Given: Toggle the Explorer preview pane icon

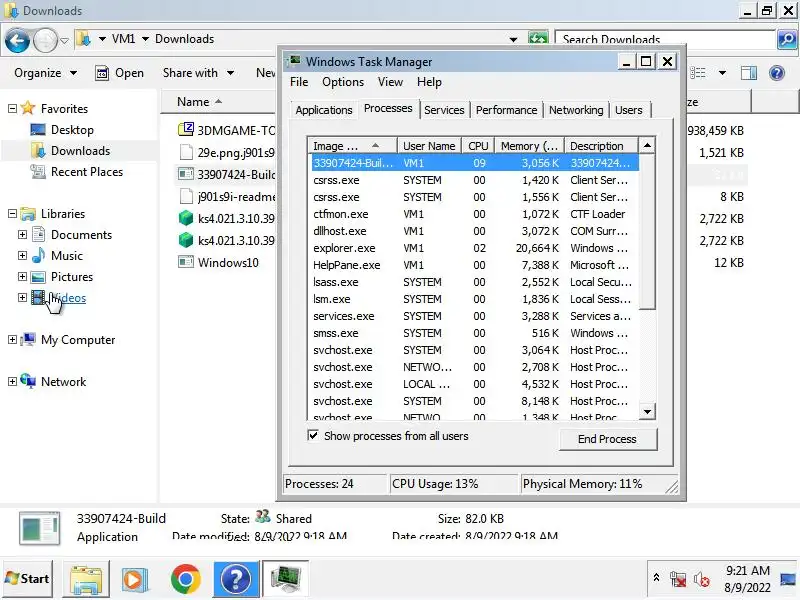Looking at the screenshot, I should [x=748, y=73].
